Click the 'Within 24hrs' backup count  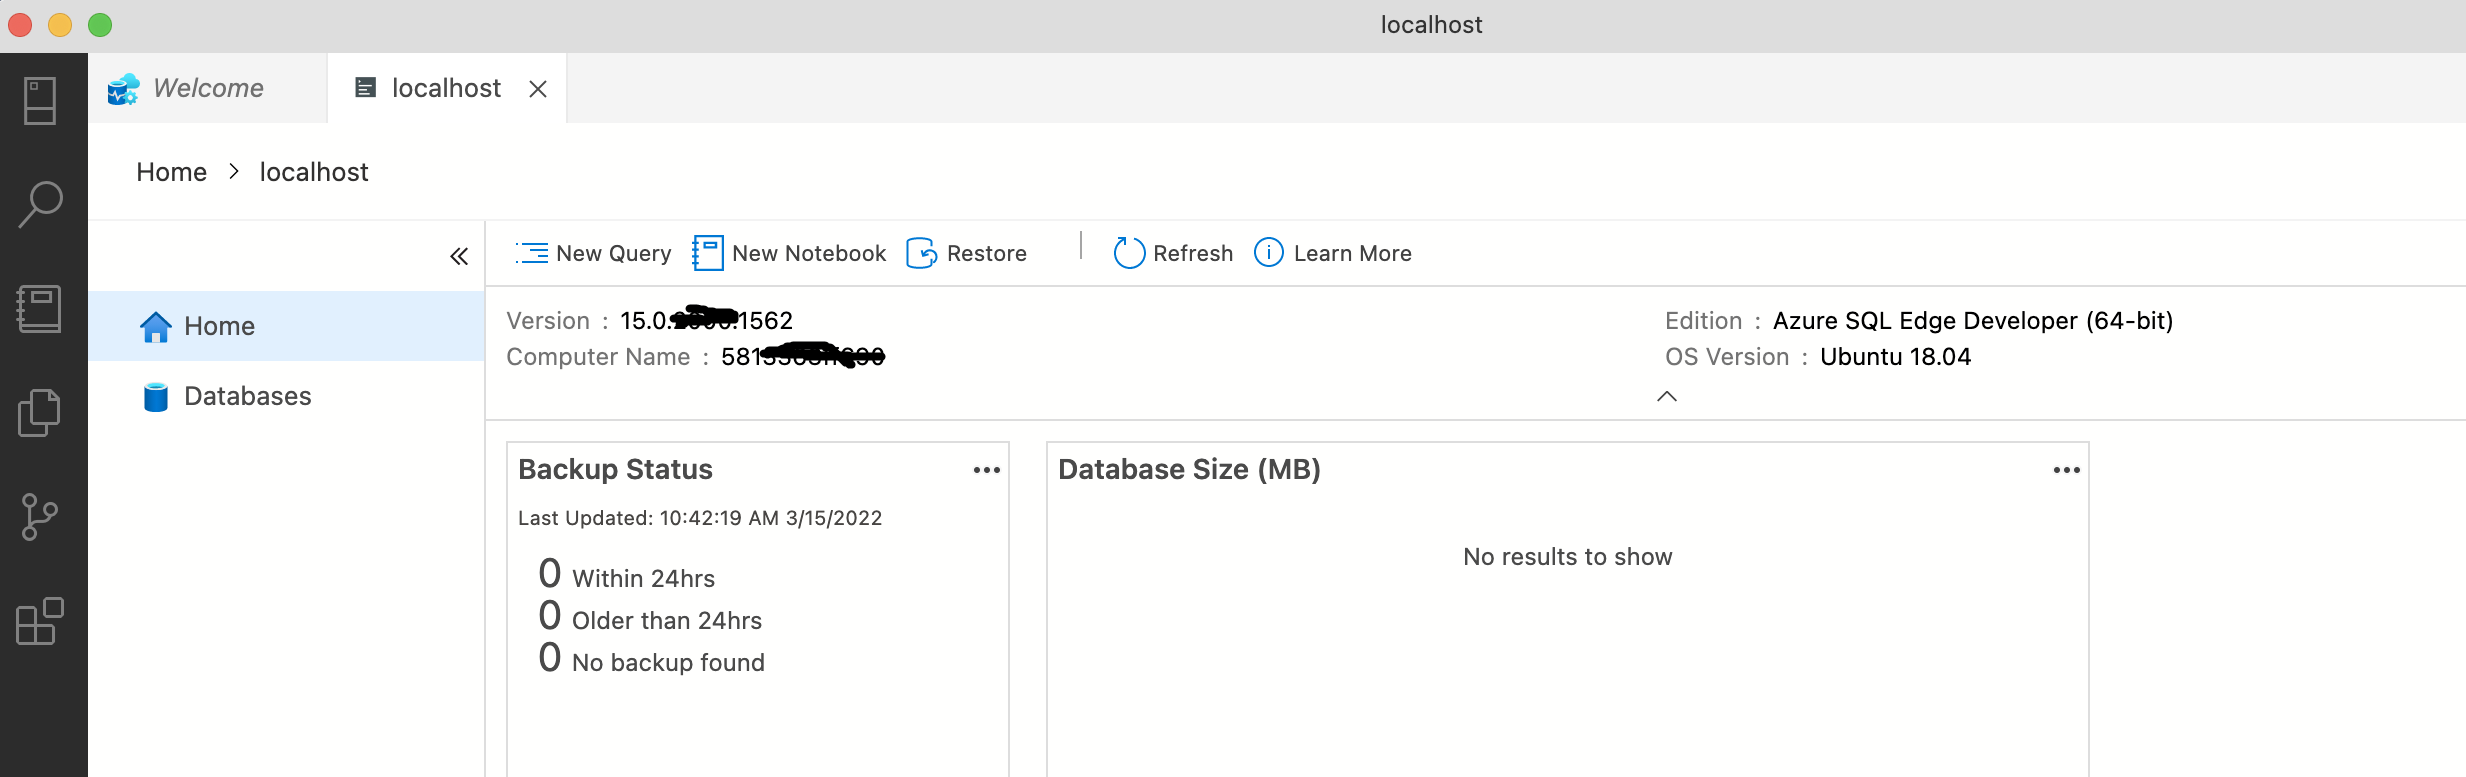(x=627, y=575)
